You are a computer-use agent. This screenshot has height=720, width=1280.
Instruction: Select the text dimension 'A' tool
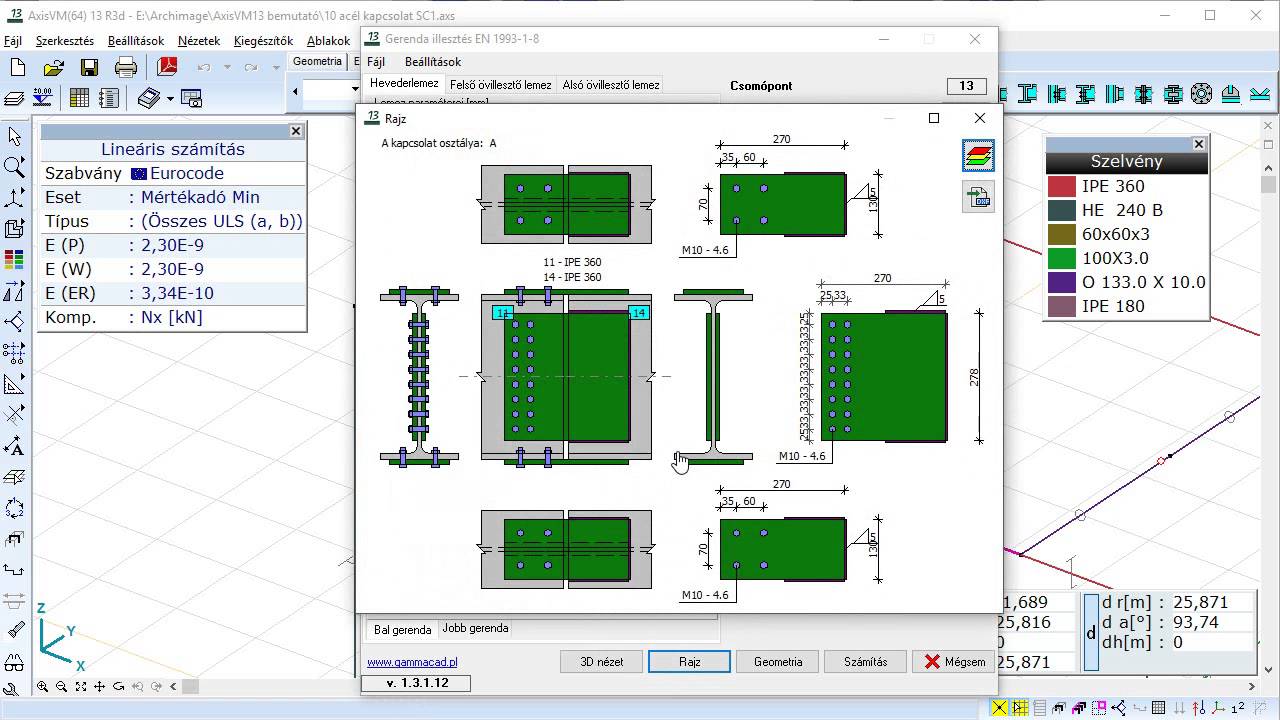[14, 446]
